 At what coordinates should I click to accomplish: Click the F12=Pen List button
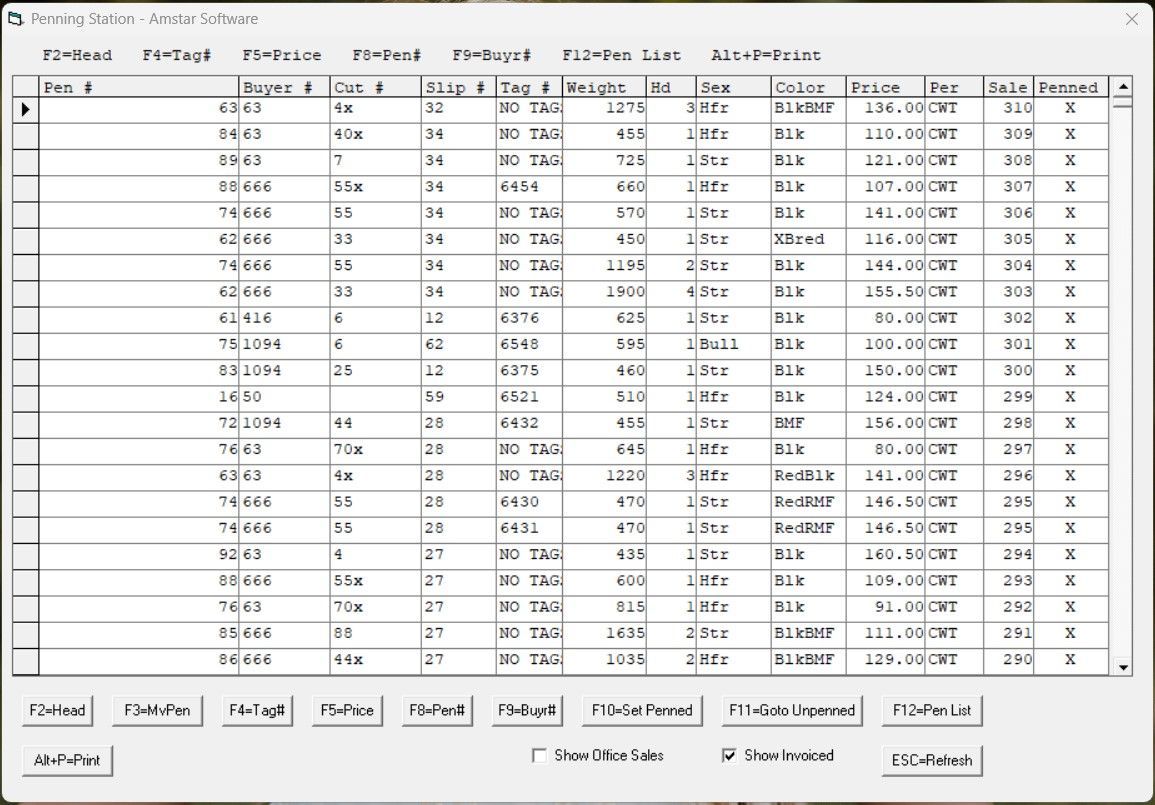point(932,710)
